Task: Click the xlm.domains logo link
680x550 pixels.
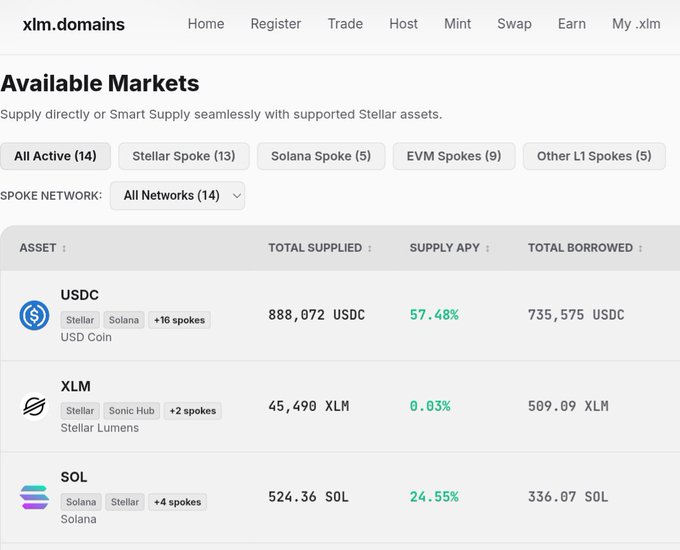Action: pos(74,24)
